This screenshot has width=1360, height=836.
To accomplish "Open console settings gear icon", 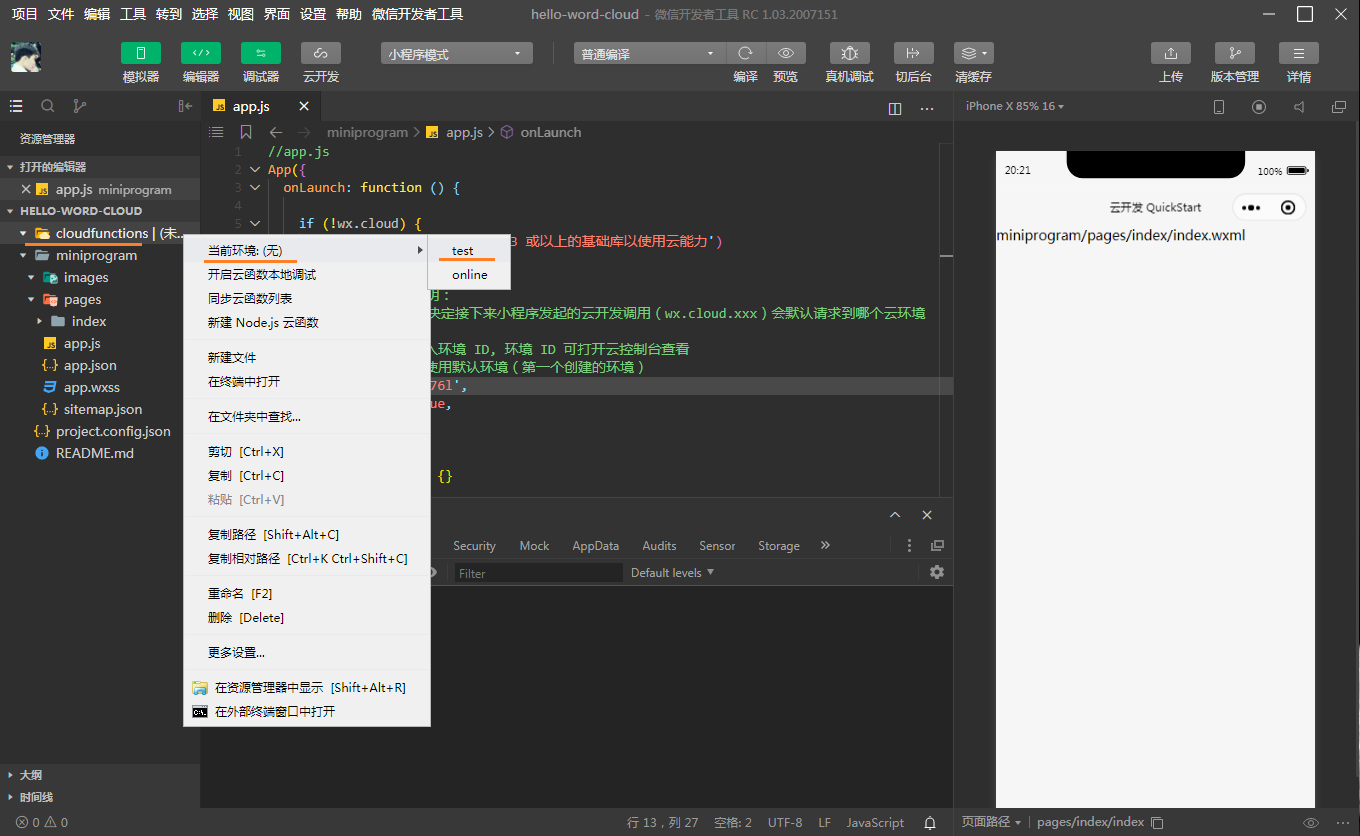I will click(x=937, y=572).
